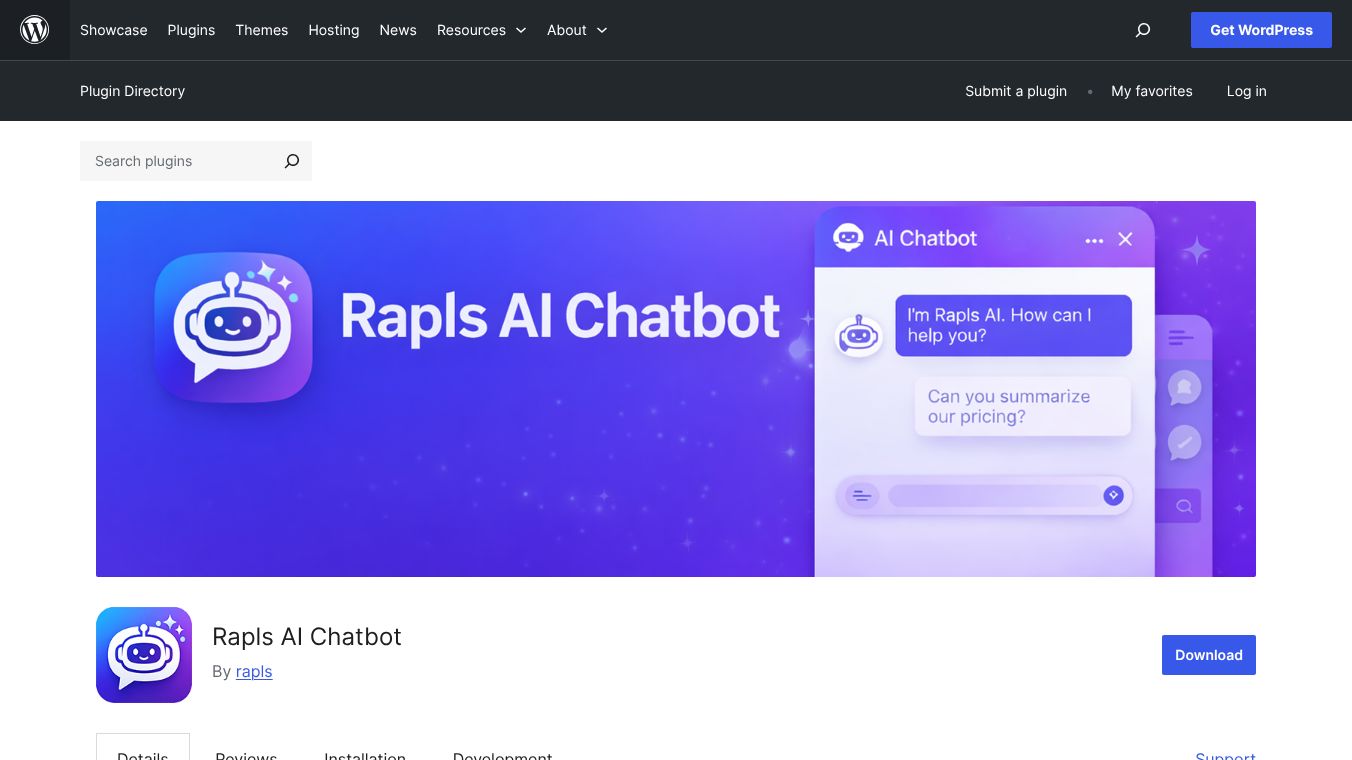Click the Rapls AI Chatbot plugin icon
This screenshot has width=1352, height=760.
(144, 655)
